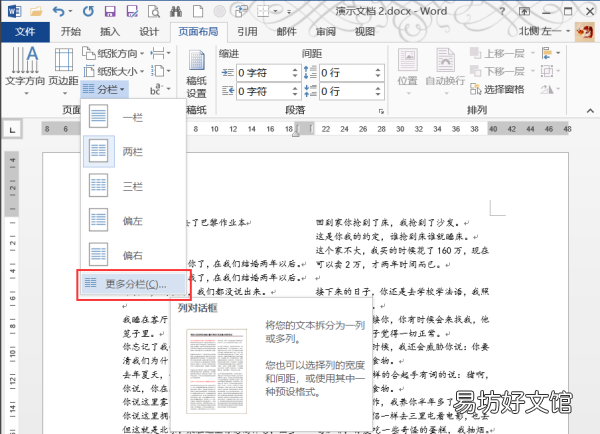Click the Word application icon
This screenshot has width=600, height=434.
[14, 11]
